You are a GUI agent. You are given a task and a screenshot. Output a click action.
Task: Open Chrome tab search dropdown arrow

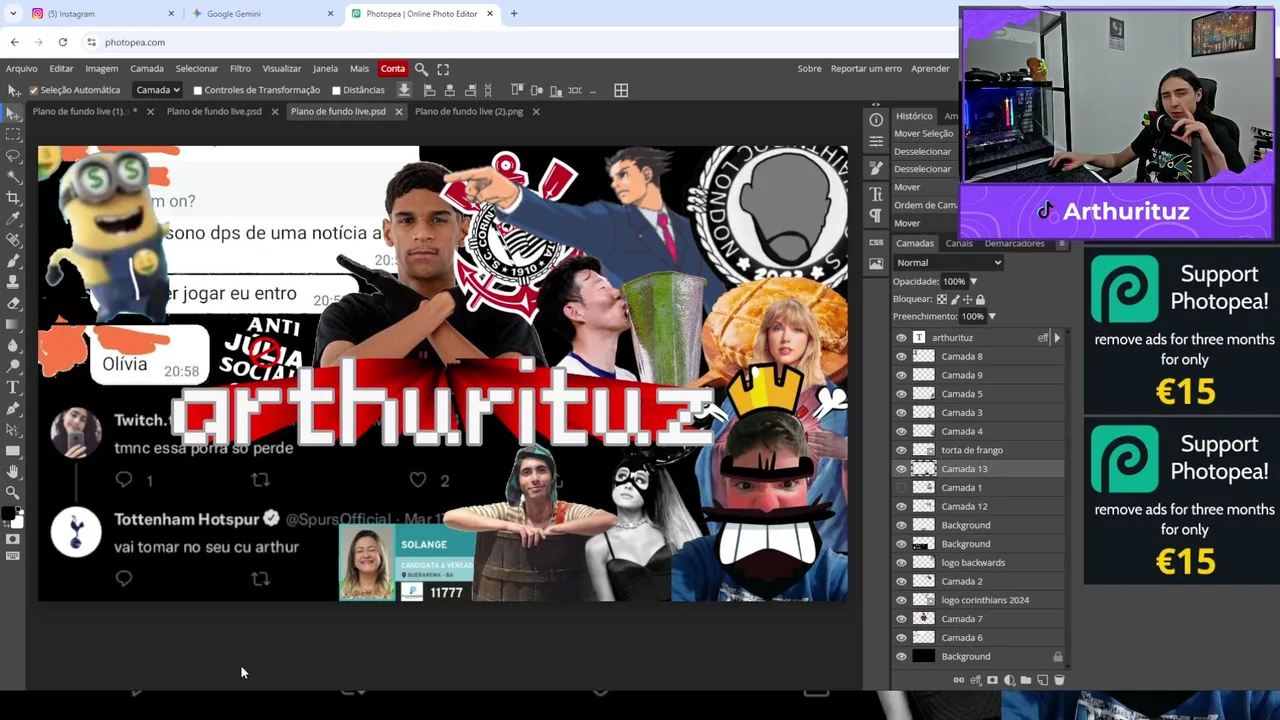[13, 14]
